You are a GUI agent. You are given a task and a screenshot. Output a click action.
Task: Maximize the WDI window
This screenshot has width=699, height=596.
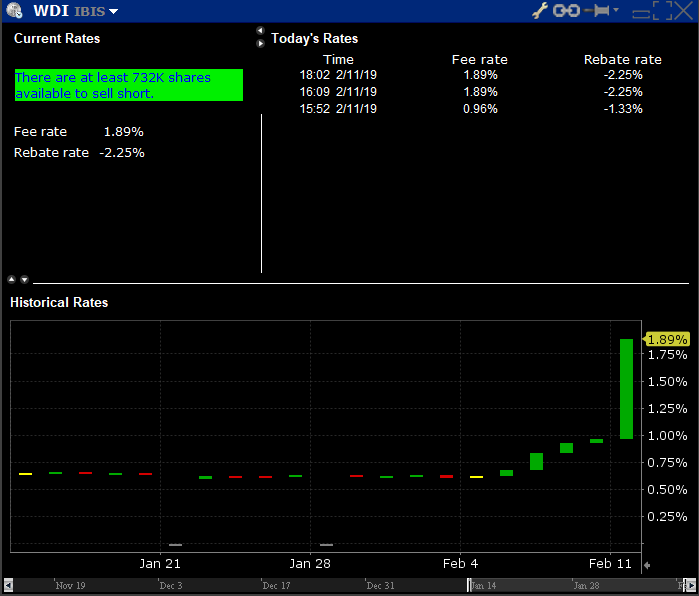(662, 10)
